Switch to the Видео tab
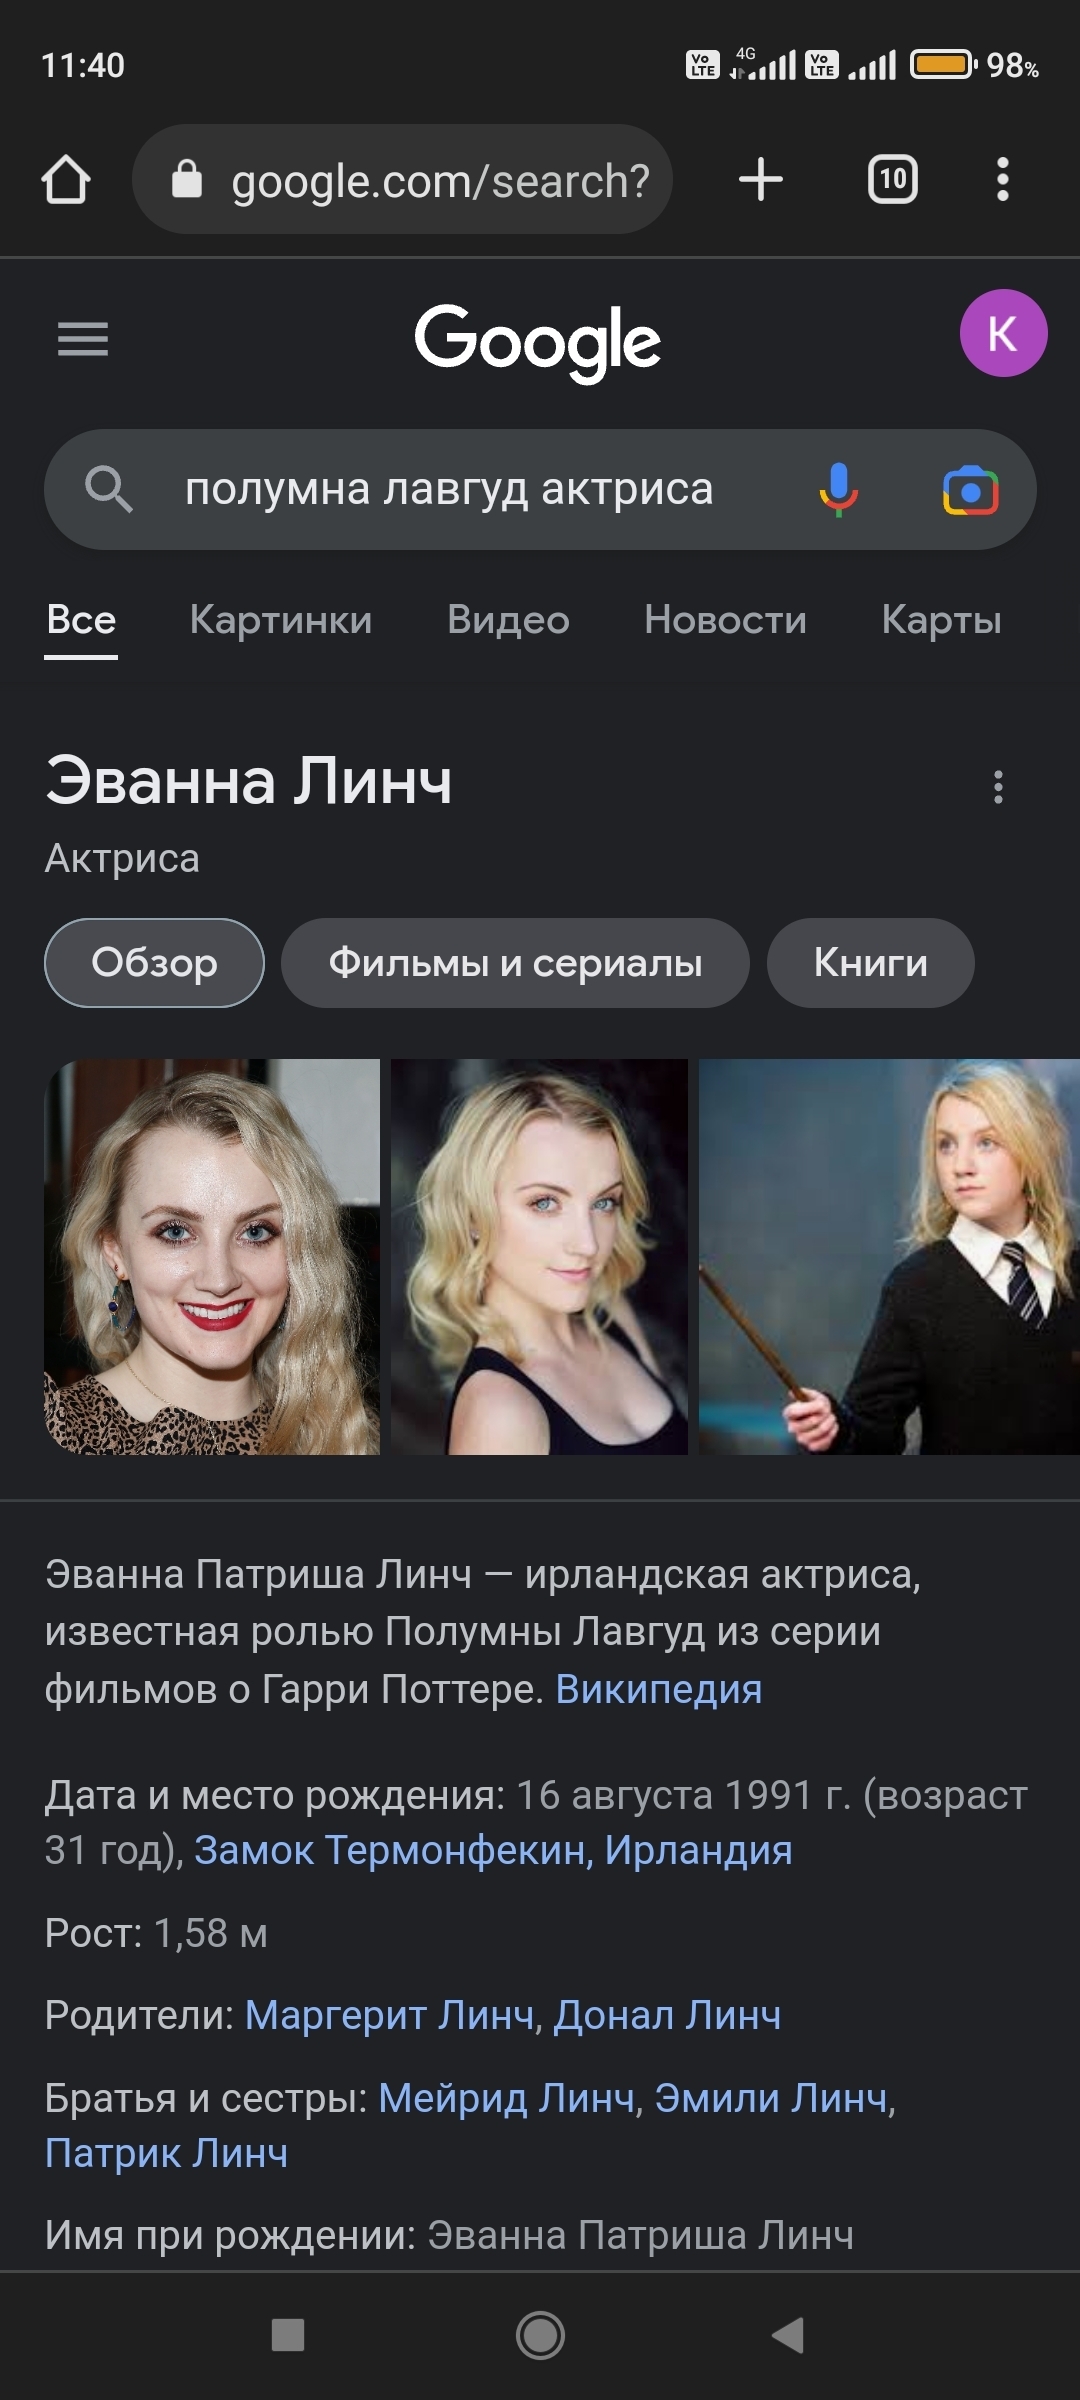 tap(508, 620)
